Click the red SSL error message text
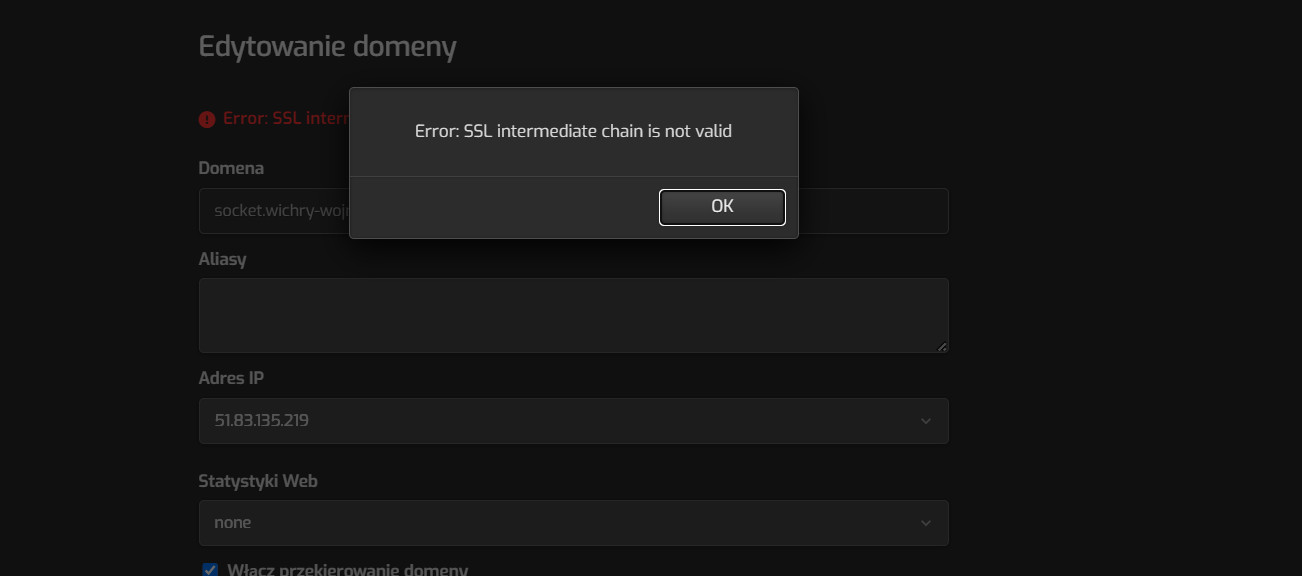This screenshot has width=1302, height=576. [x=285, y=118]
